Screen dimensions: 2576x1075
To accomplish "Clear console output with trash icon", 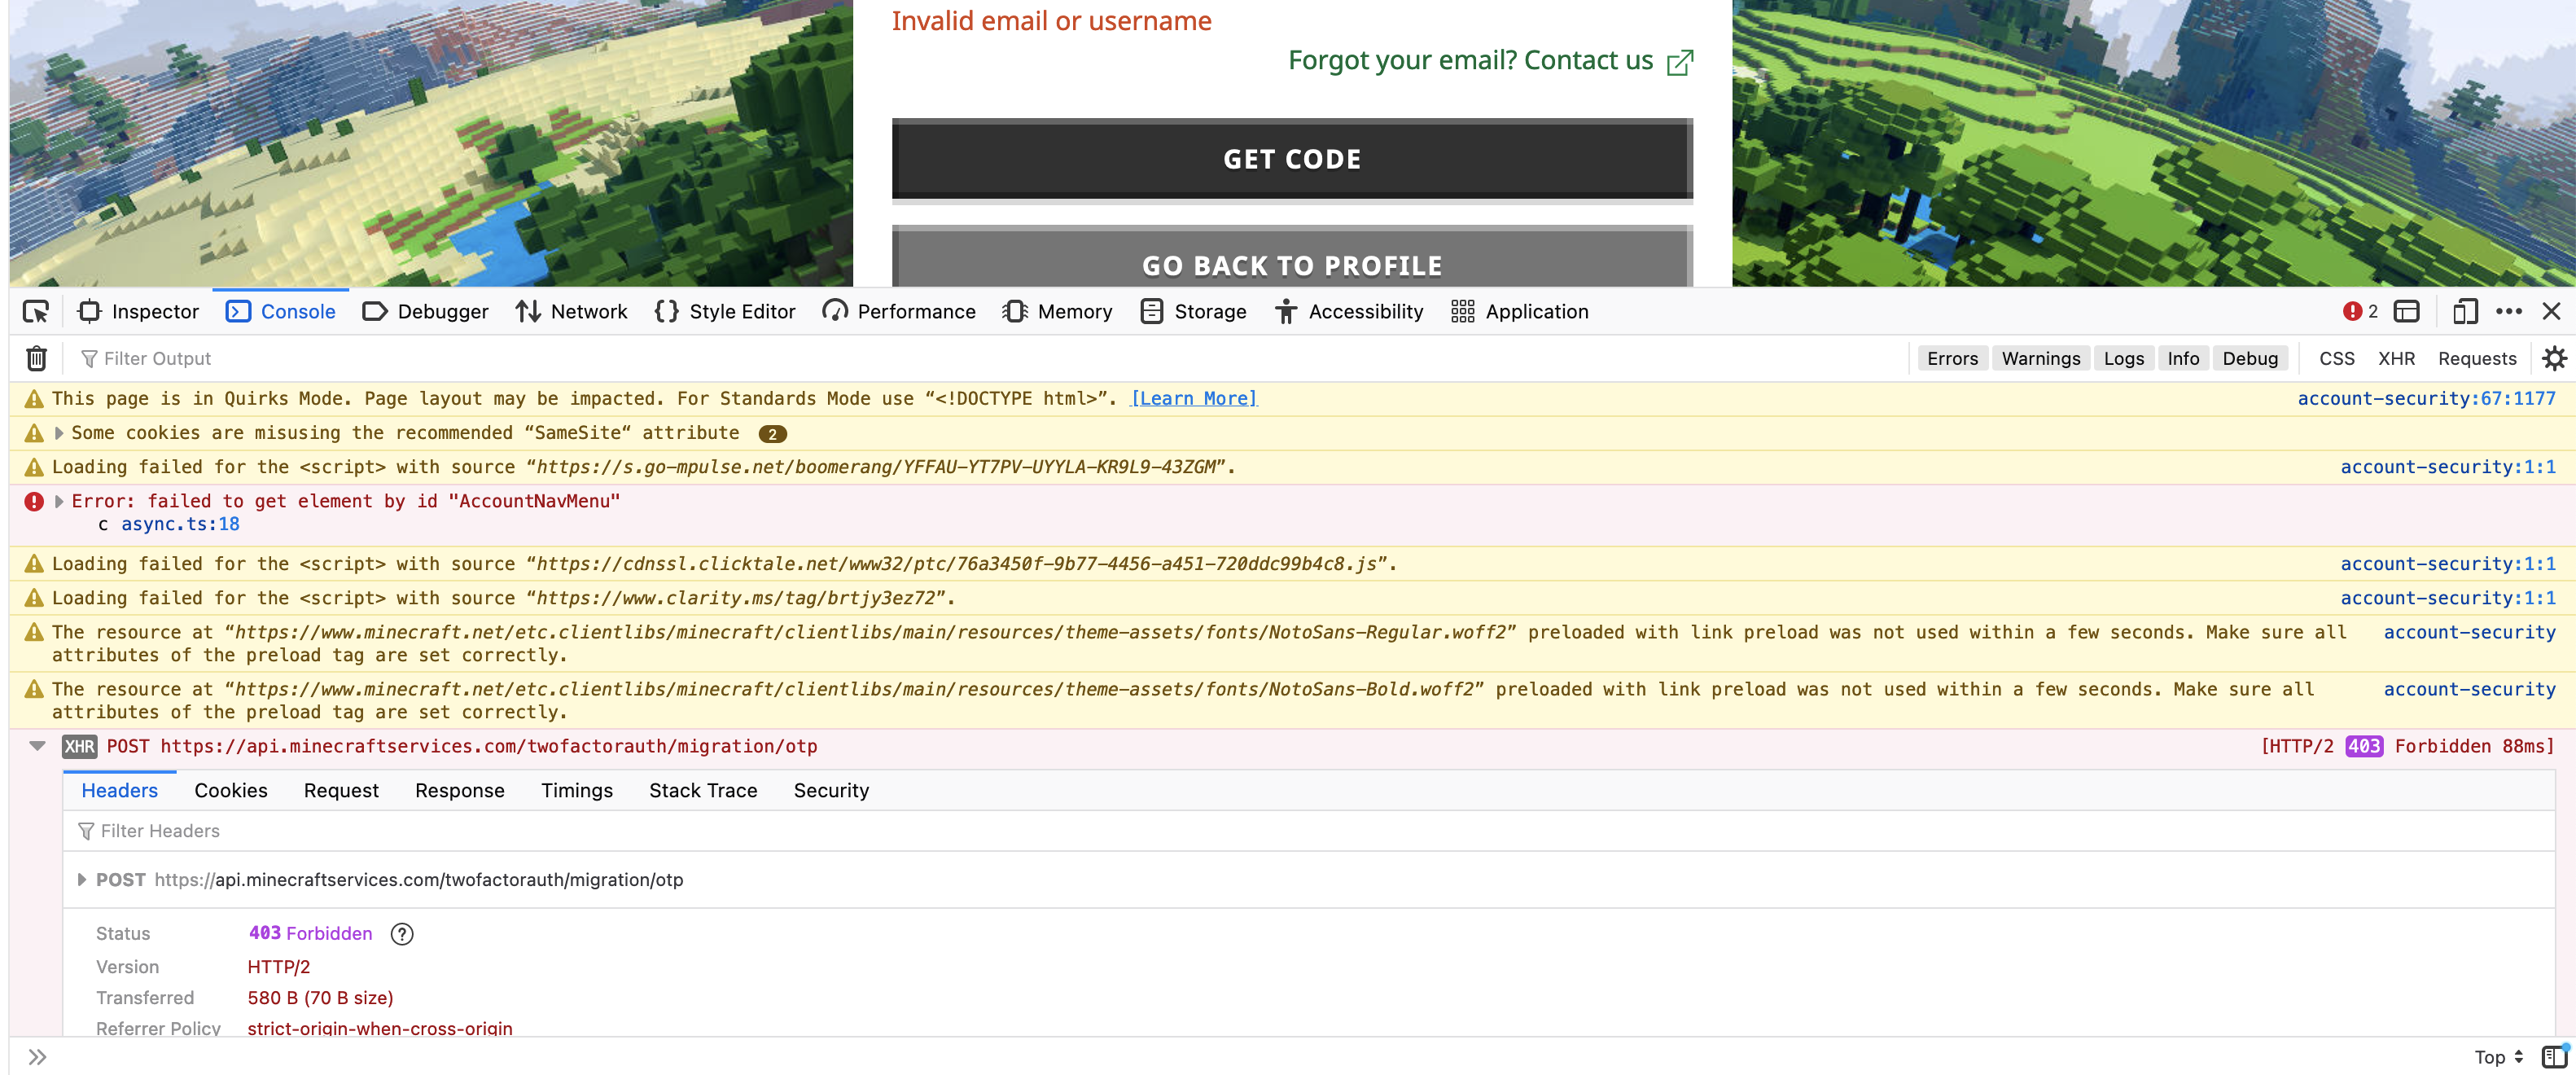I will (x=36, y=358).
